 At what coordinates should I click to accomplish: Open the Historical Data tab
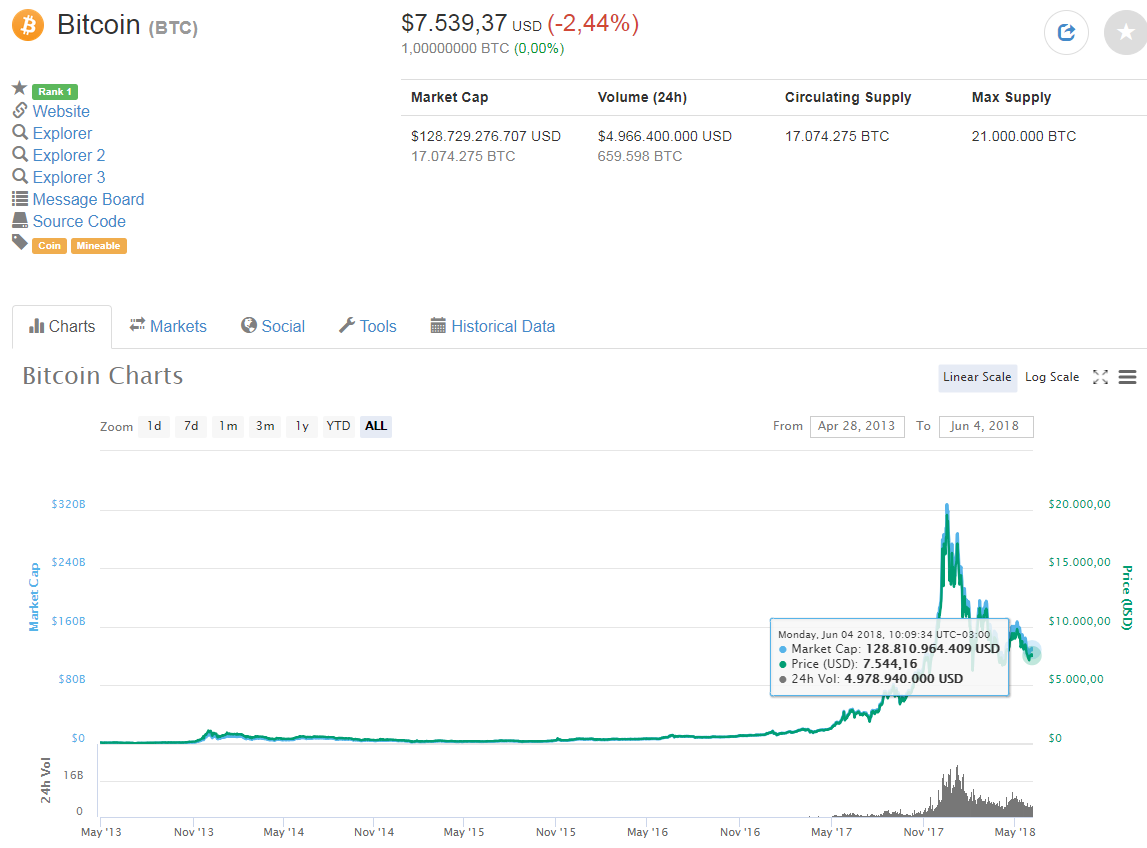point(493,326)
